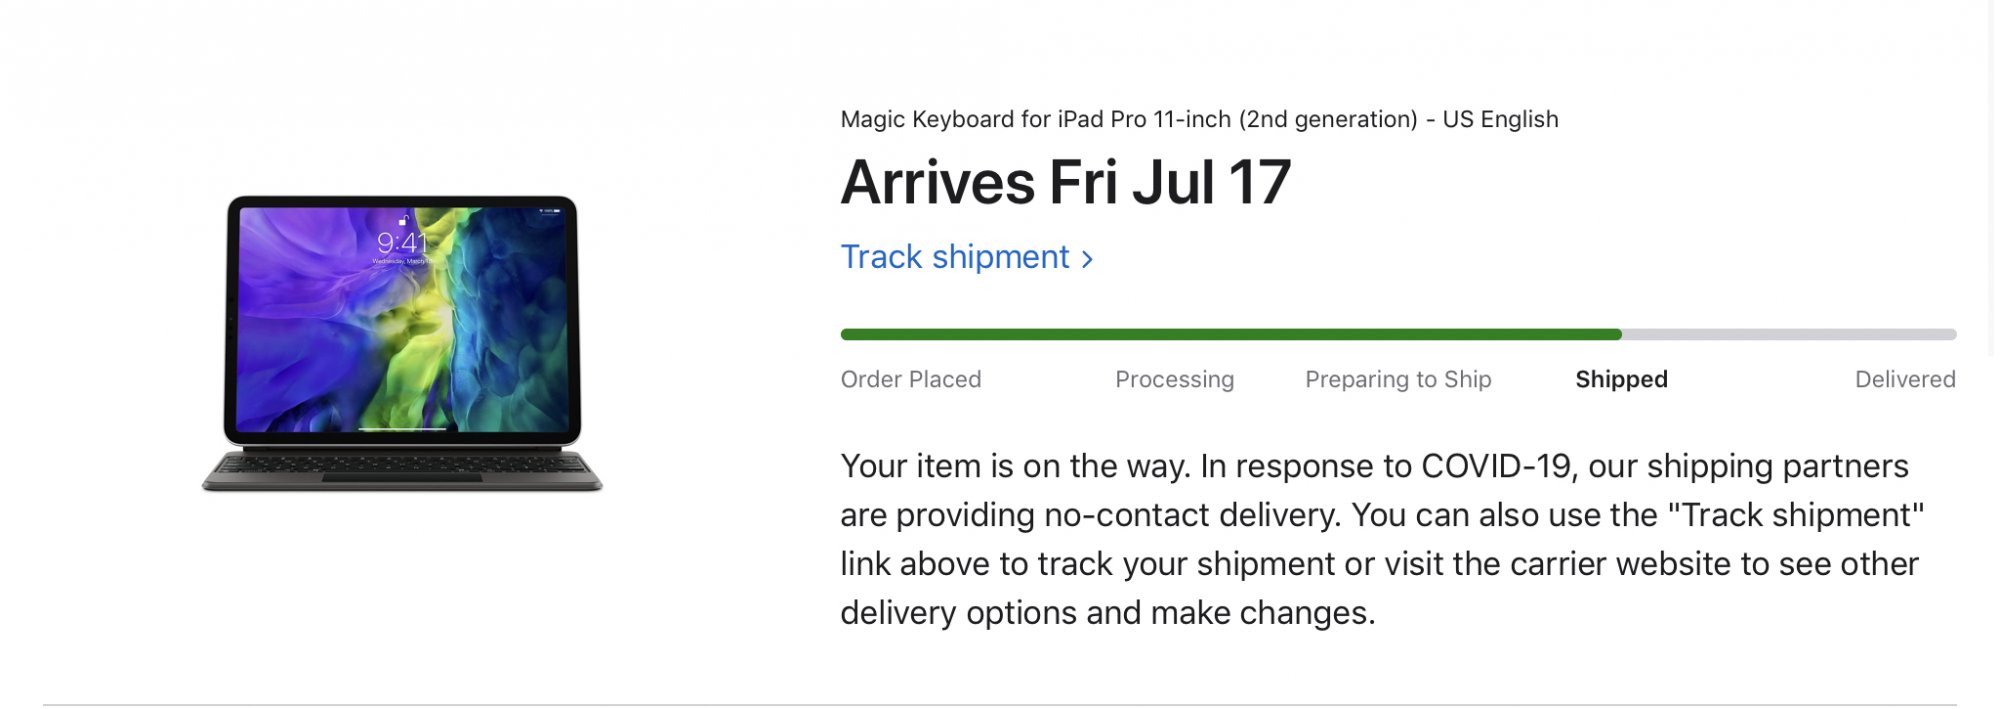Click the lock icon on the iPad screen
2000x709 pixels.
[403, 220]
